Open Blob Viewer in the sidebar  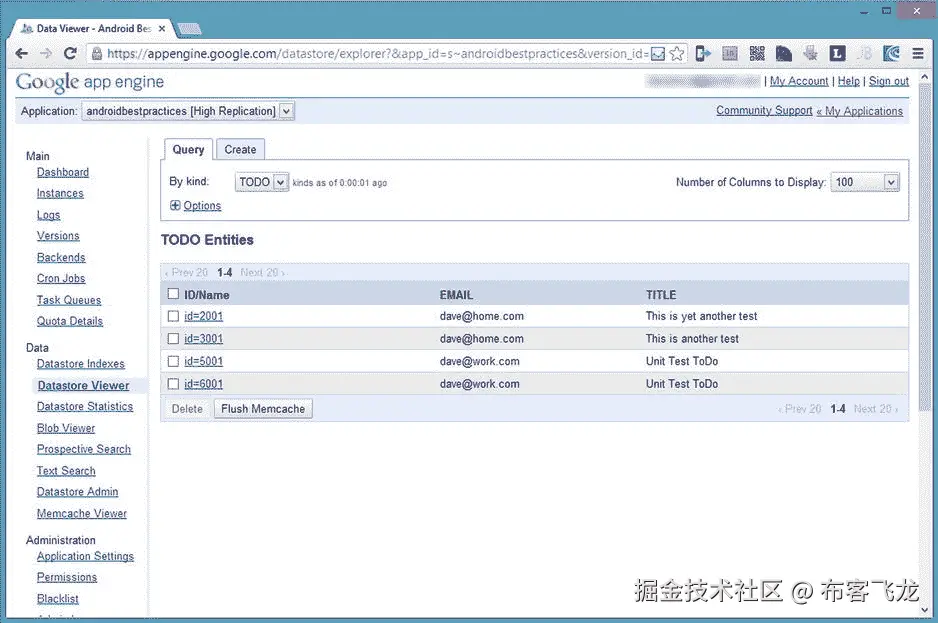(x=66, y=428)
